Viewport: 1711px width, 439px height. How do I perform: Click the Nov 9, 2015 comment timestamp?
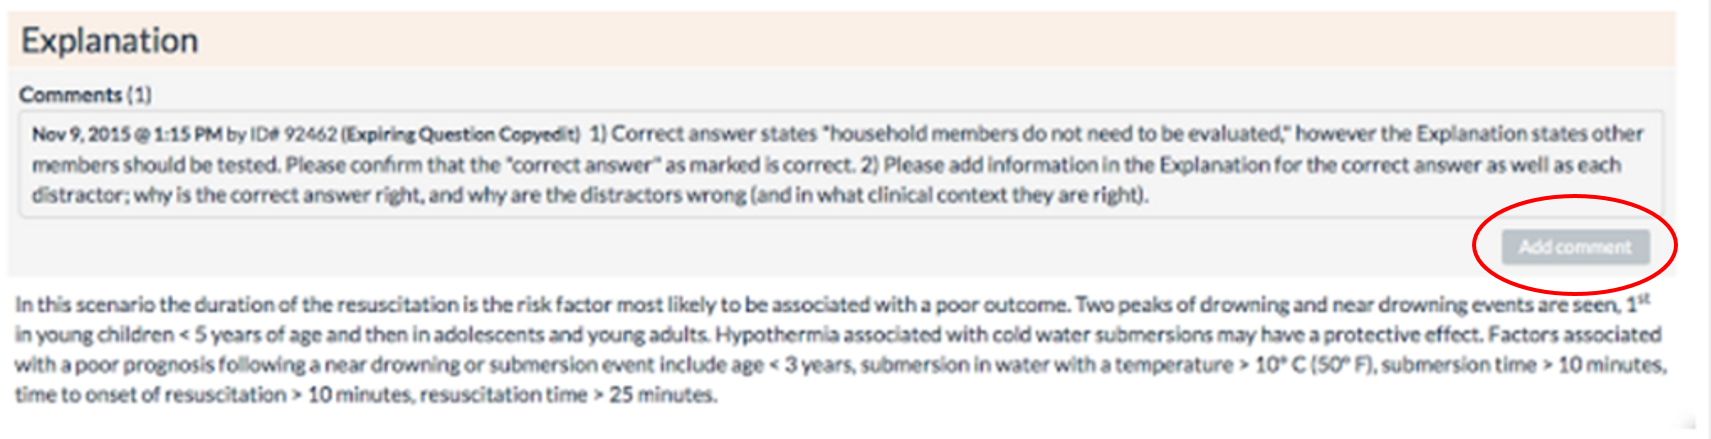[x=127, y=134]
